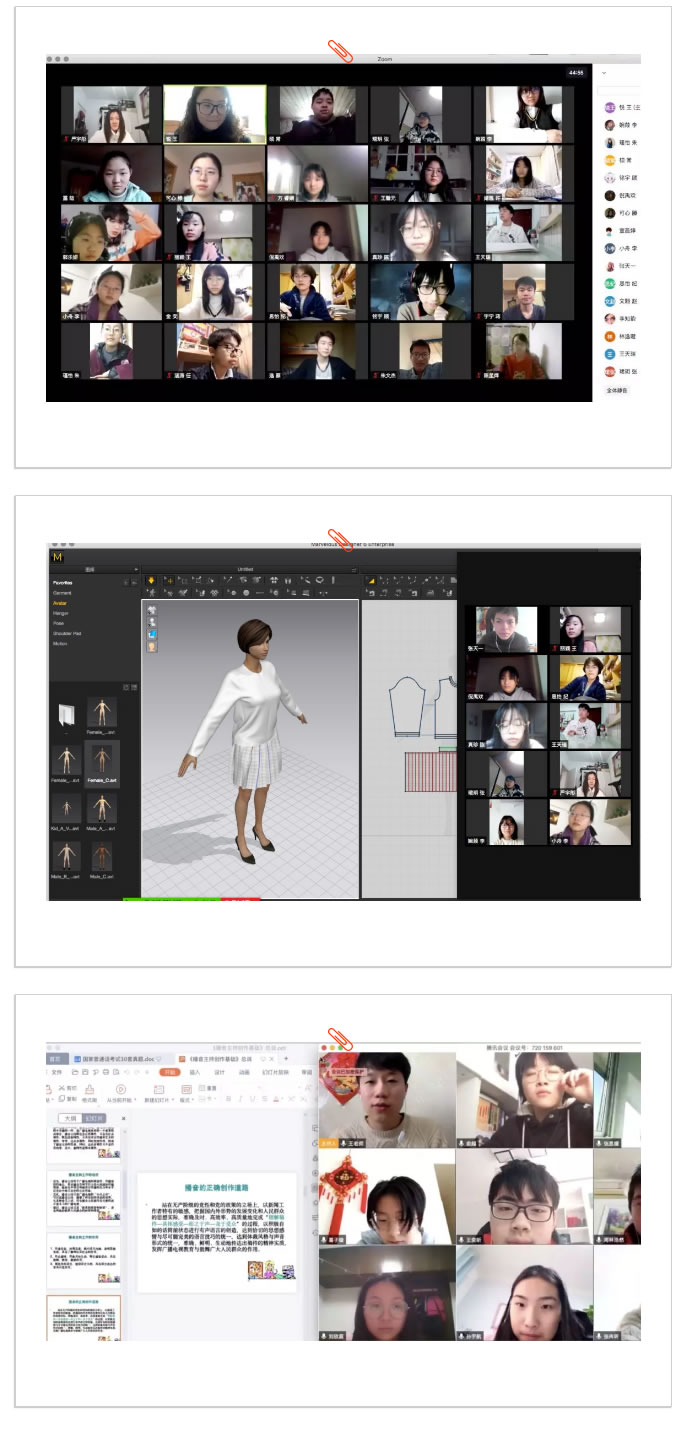Select Hanger in the library list

(61, 613)
